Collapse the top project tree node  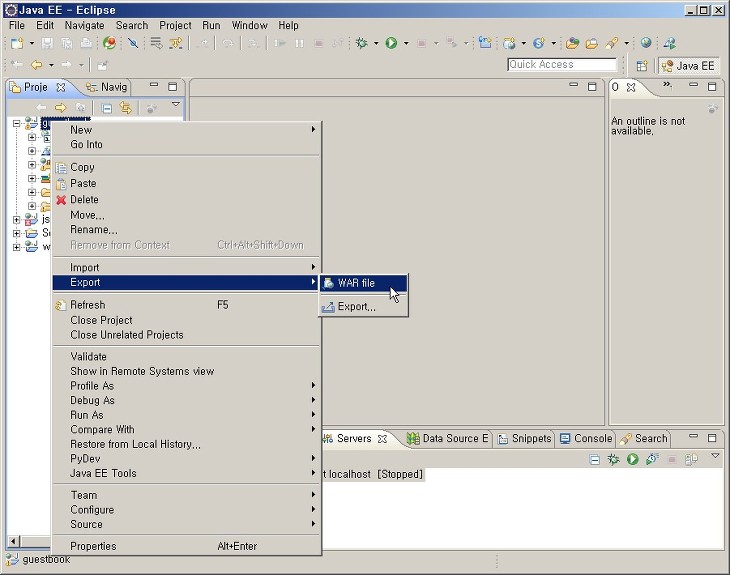click(x=17, y=123)
